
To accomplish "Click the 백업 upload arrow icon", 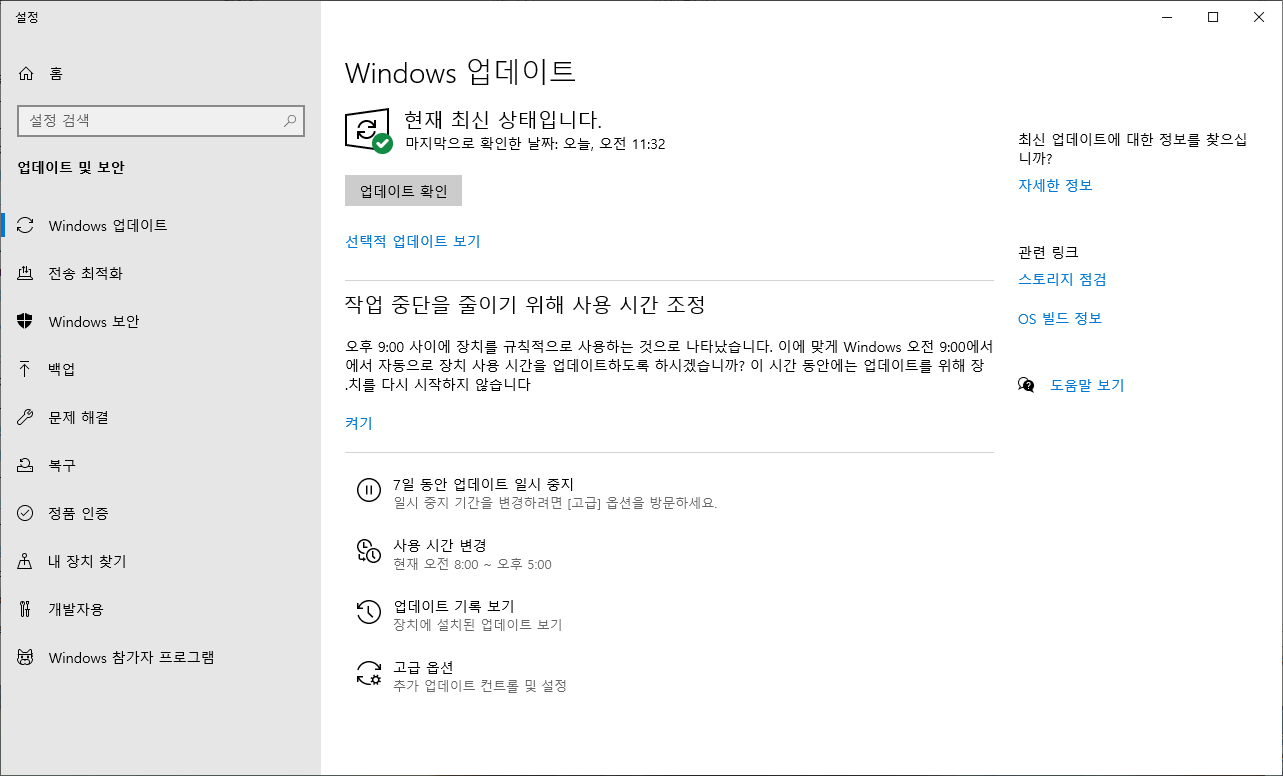I will [x=26, y=370].
